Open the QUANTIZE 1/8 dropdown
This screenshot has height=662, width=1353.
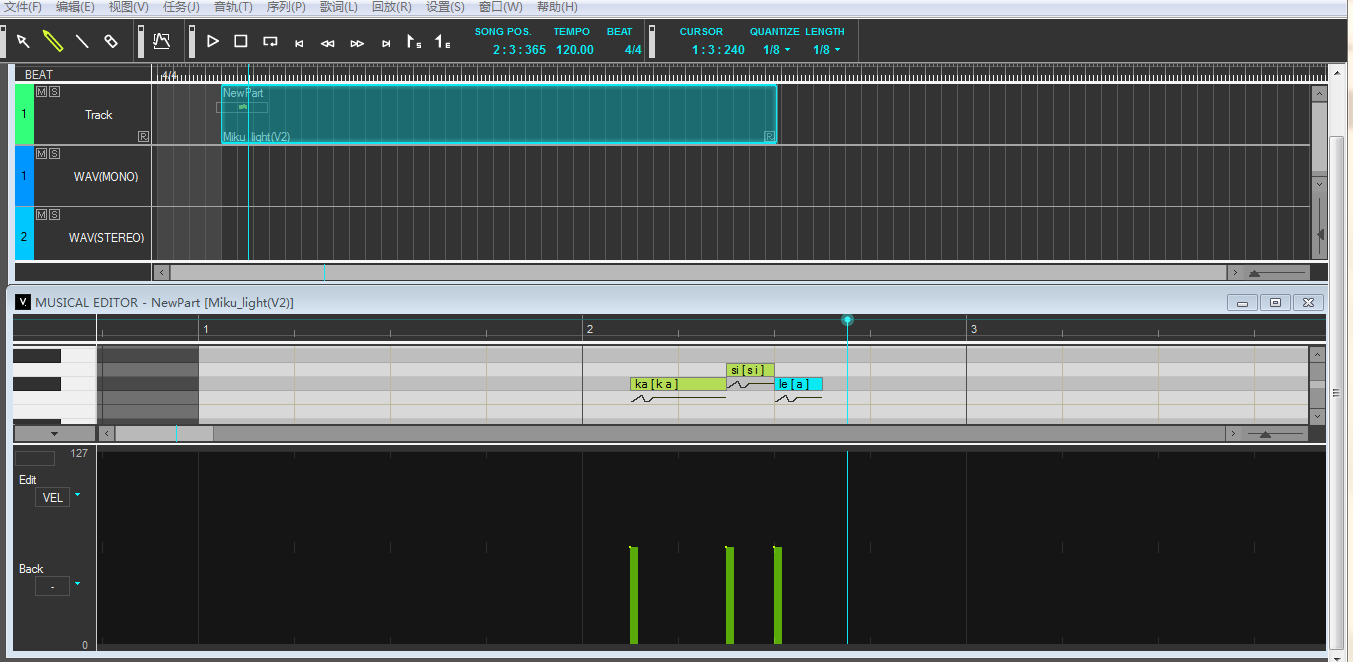777,50
